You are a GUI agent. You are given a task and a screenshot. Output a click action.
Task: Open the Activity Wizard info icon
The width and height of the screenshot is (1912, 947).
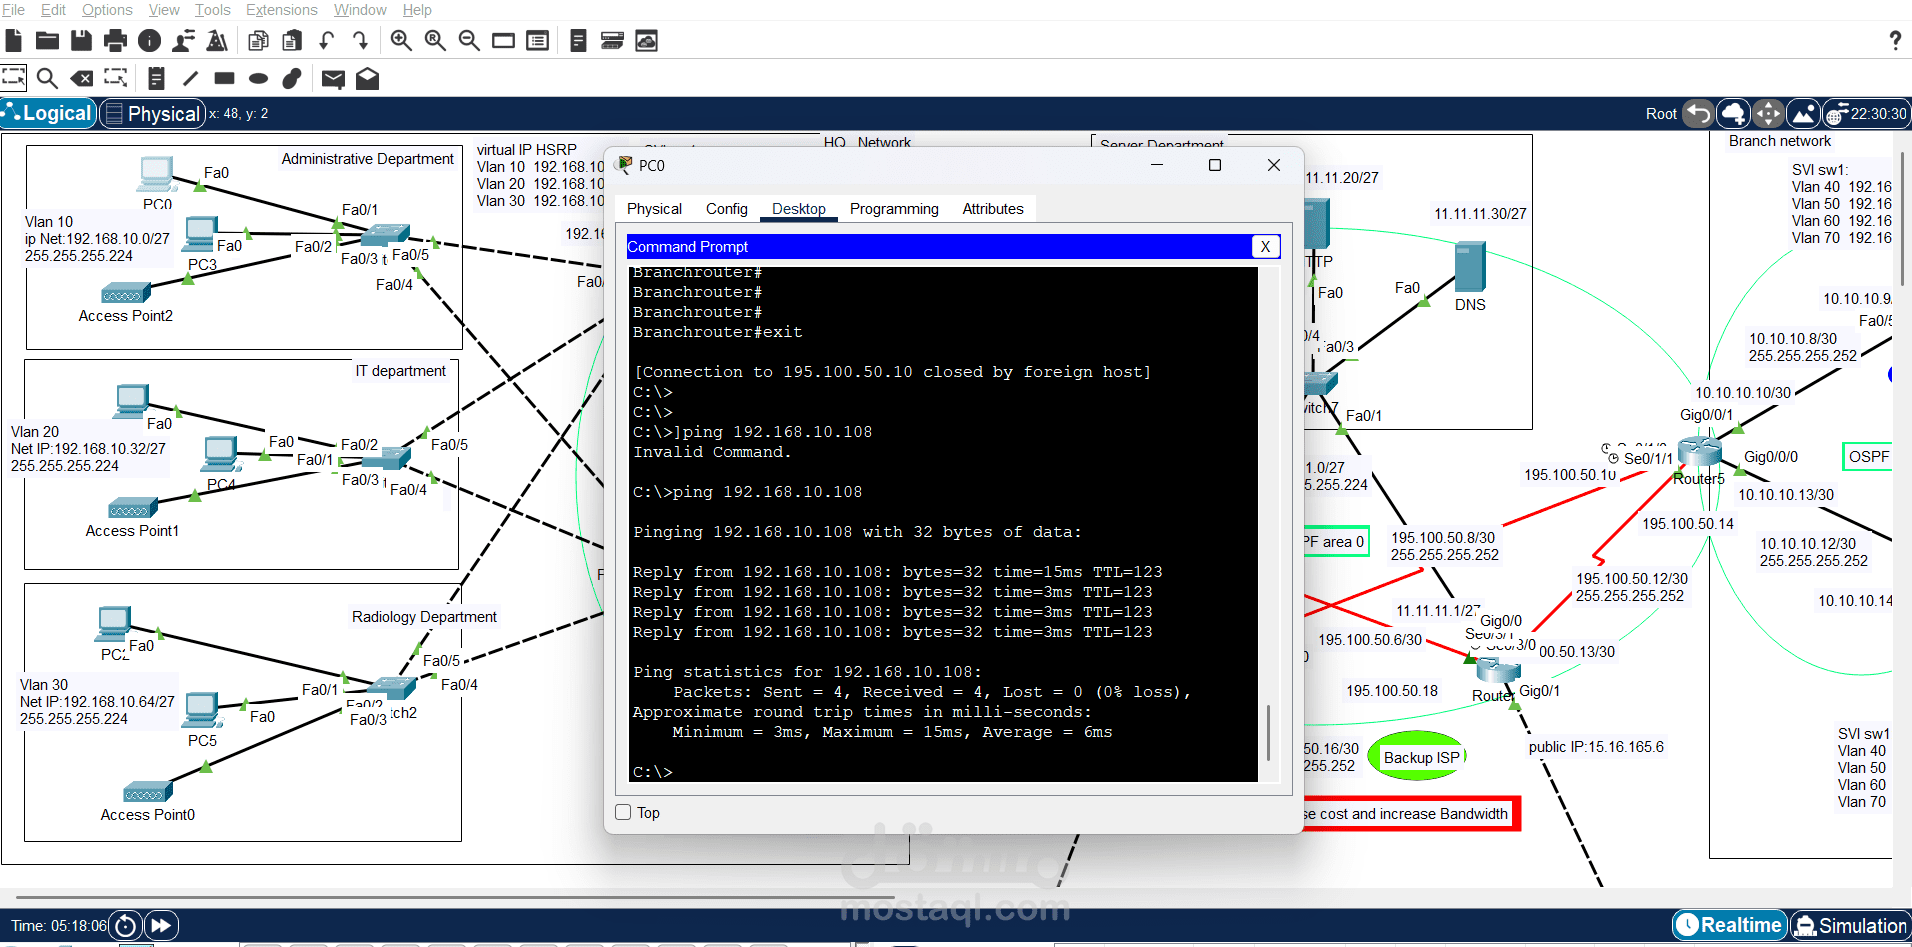(x=149, y=41)
